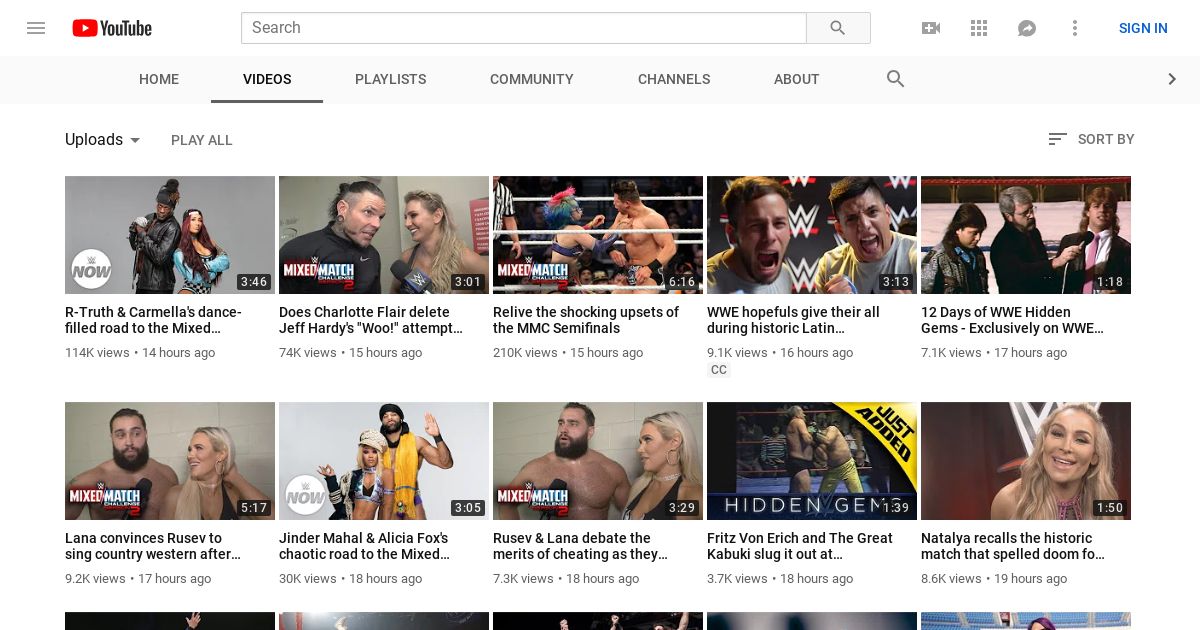Image resolution: width=1200 pixels, height=630 pixels.
Task: Select the Videos tab
Action: click(x=267, y=79)
